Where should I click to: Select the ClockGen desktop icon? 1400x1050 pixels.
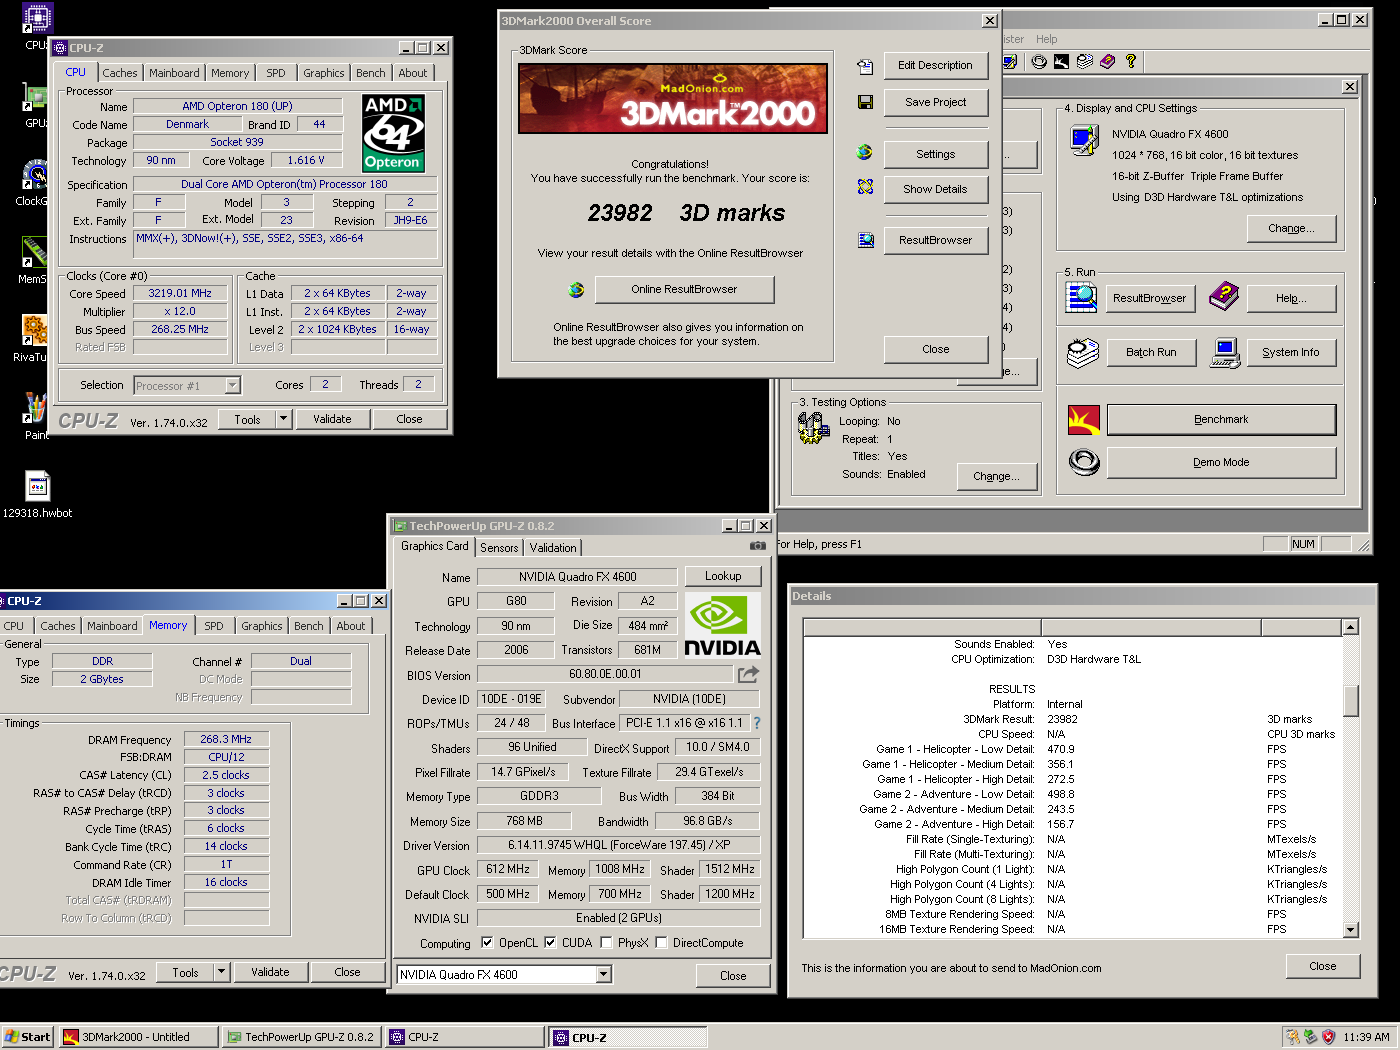point(36,175)
